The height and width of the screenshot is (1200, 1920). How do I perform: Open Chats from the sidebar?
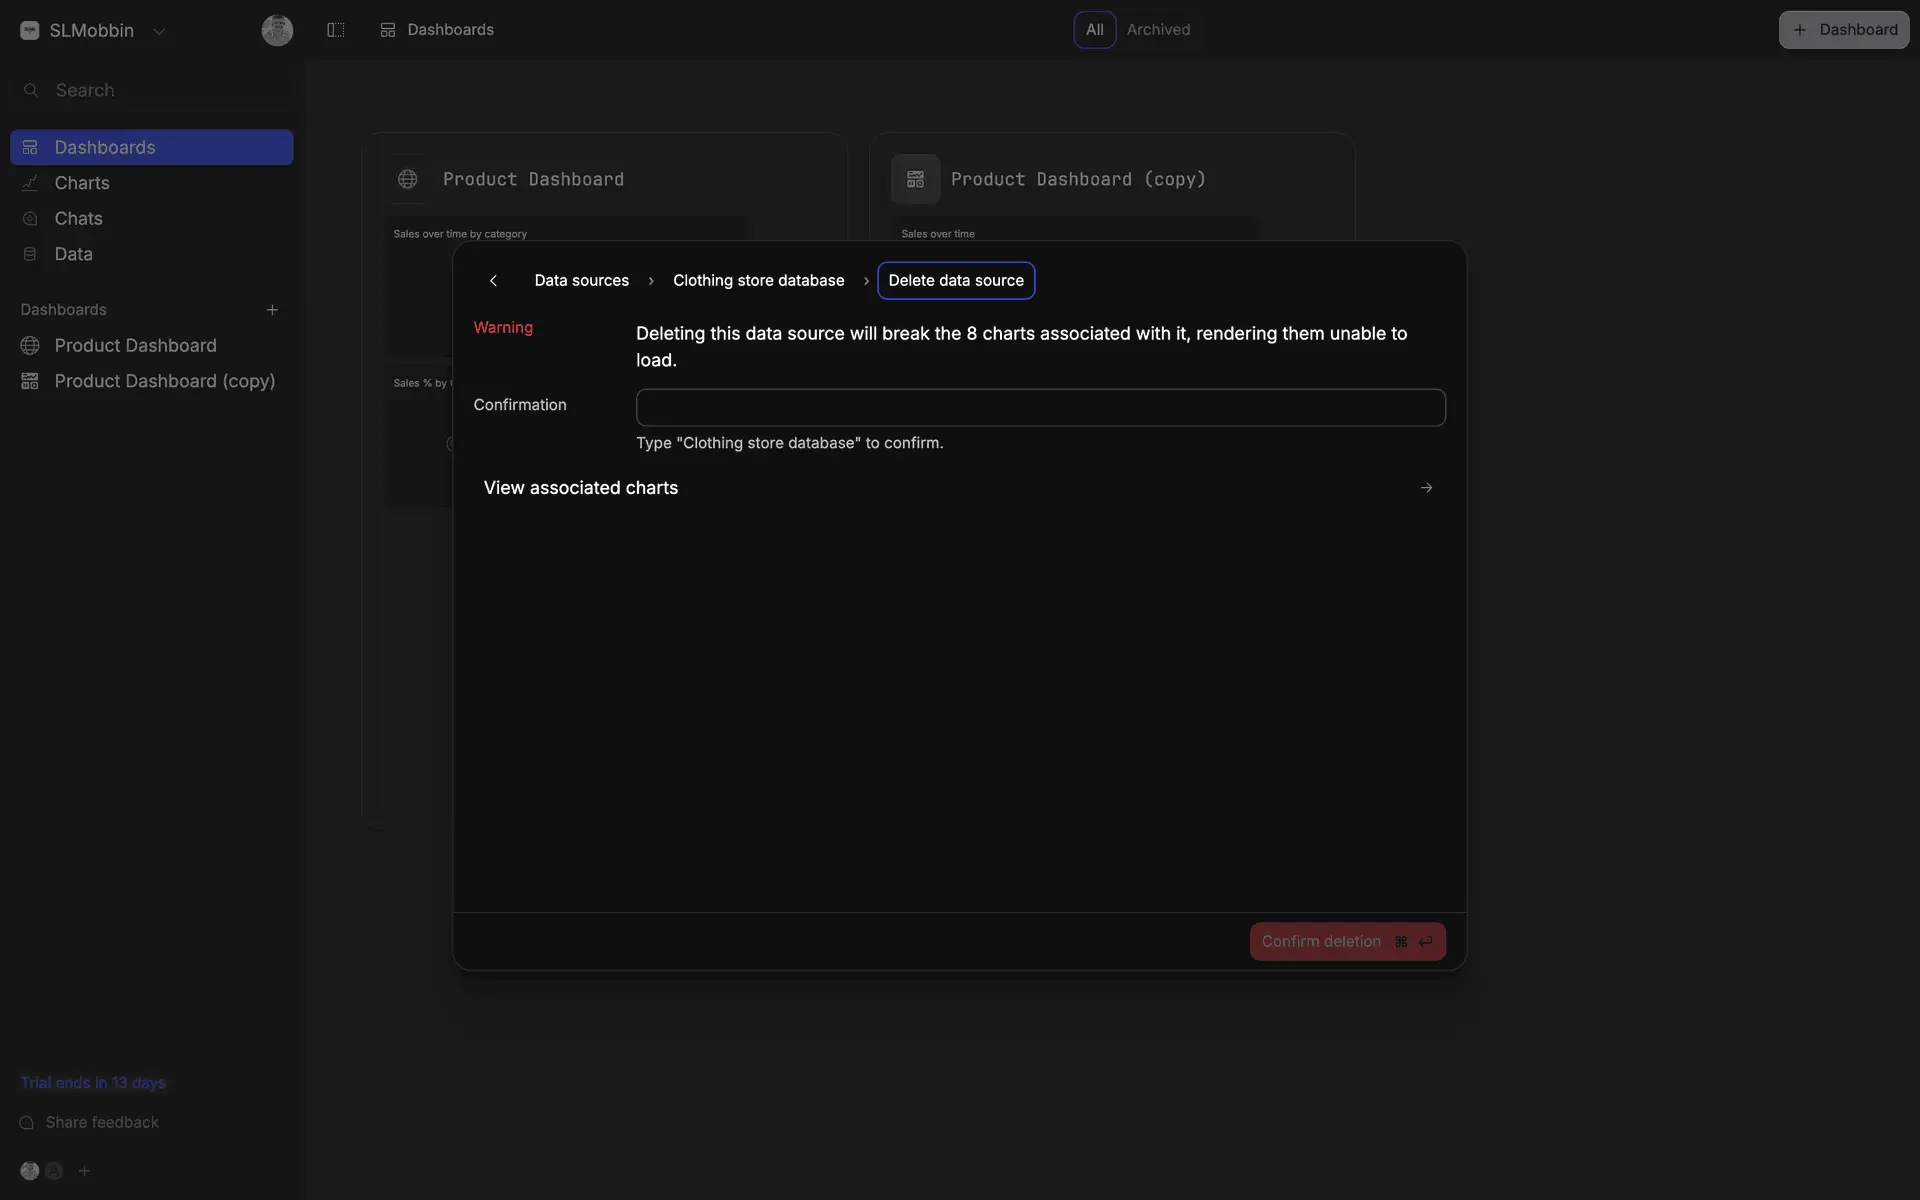78,218
